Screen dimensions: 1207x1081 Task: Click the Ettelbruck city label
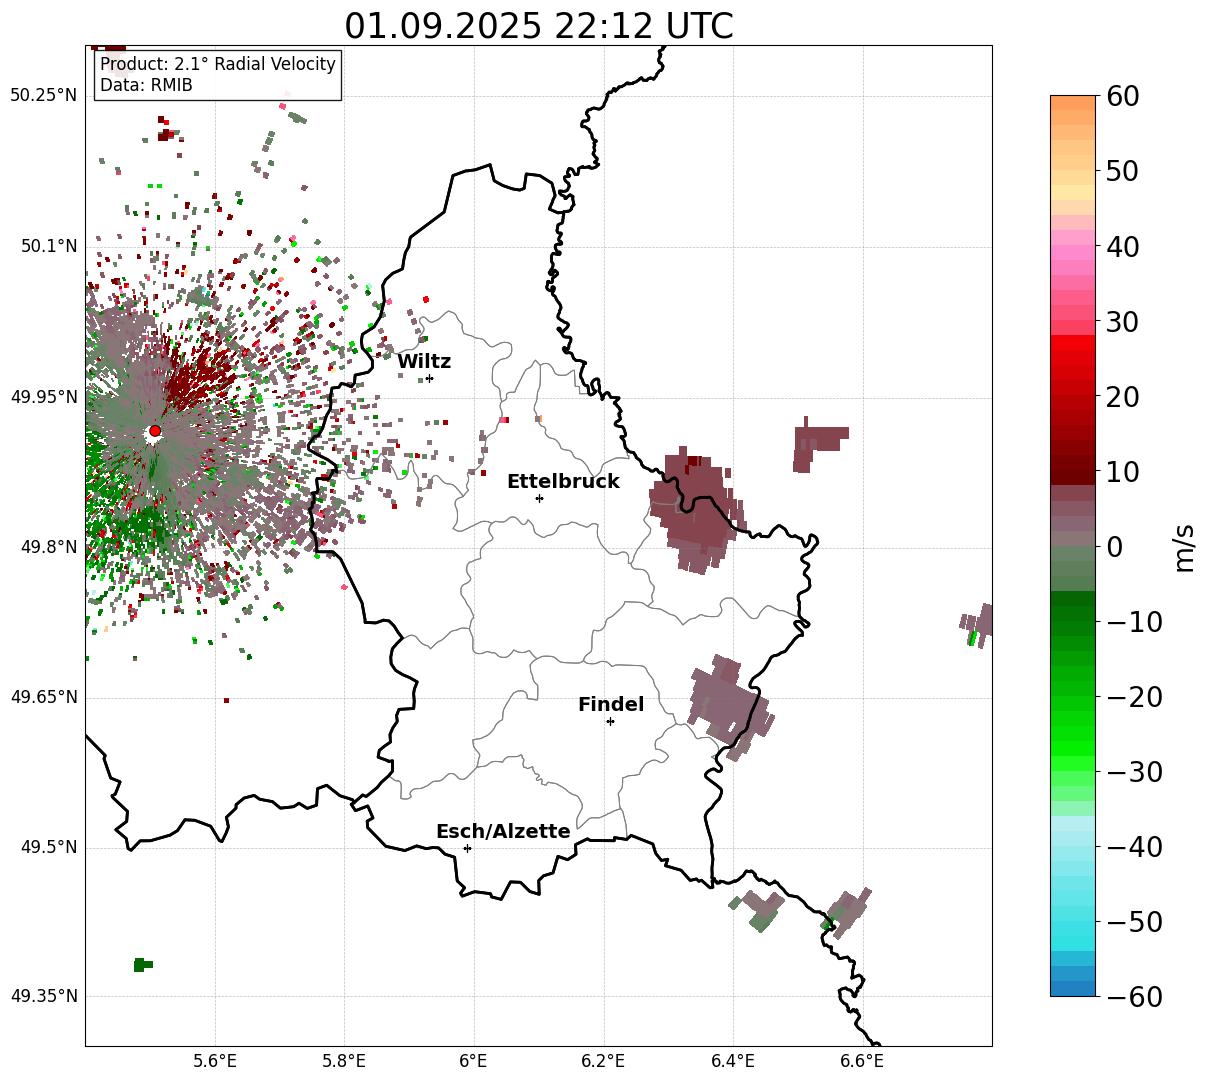[563, 482]
